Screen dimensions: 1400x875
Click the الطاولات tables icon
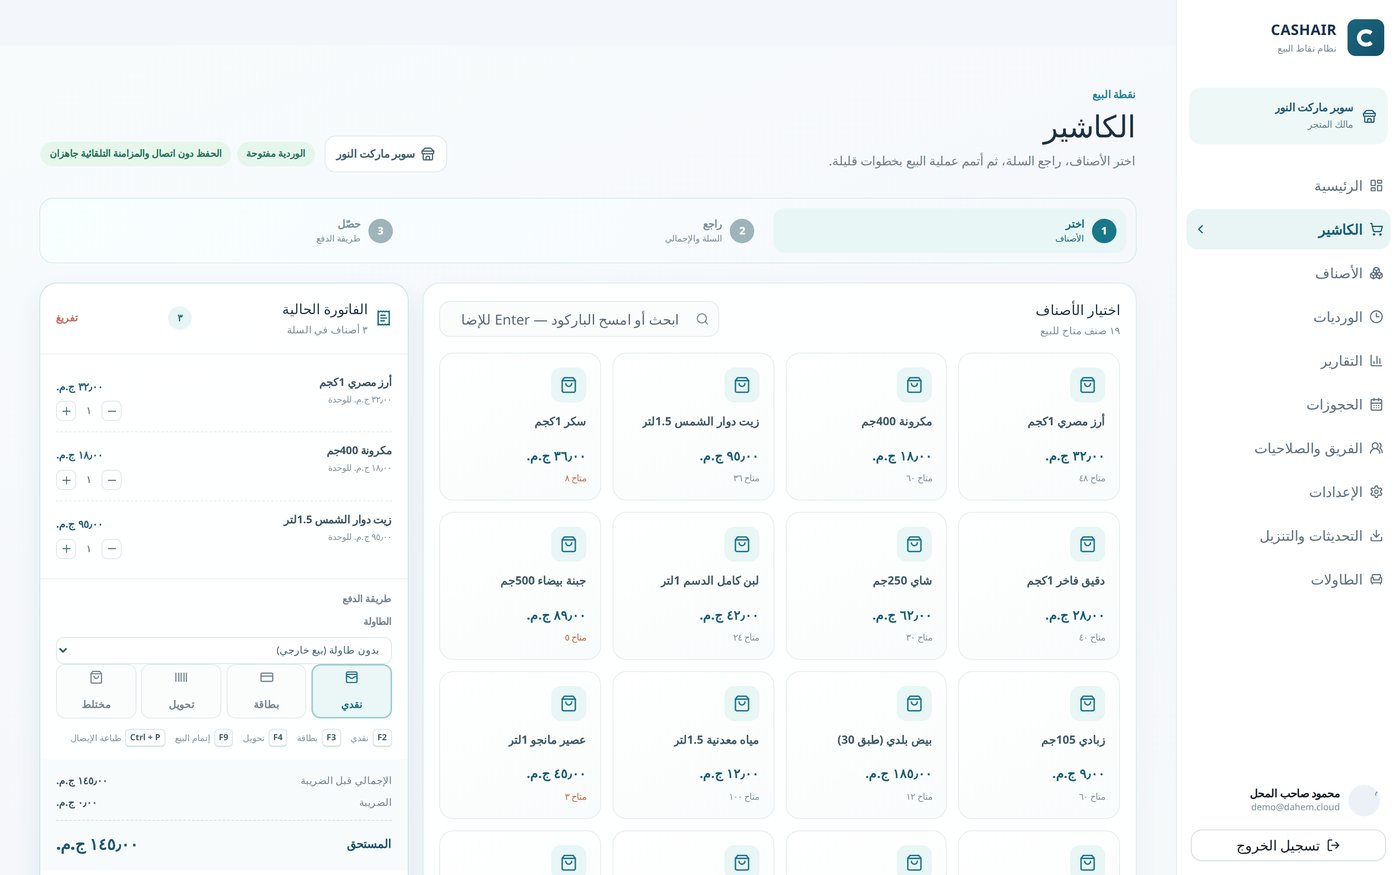(1376, 579)
